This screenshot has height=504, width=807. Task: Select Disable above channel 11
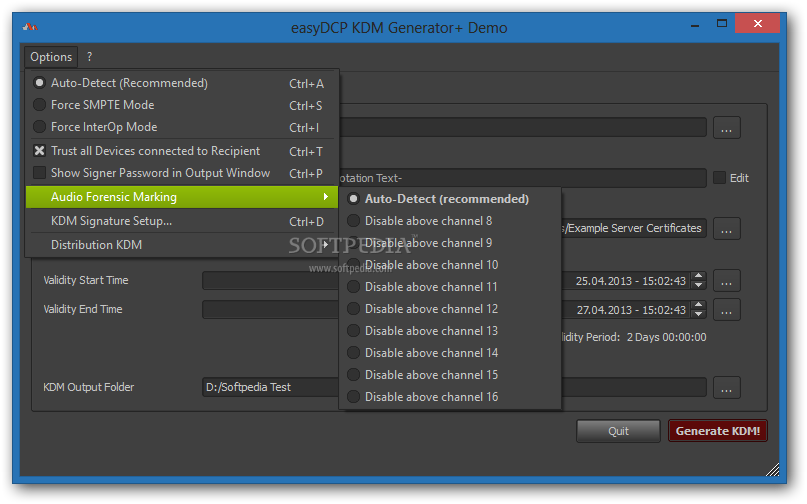tap(450, 287)
